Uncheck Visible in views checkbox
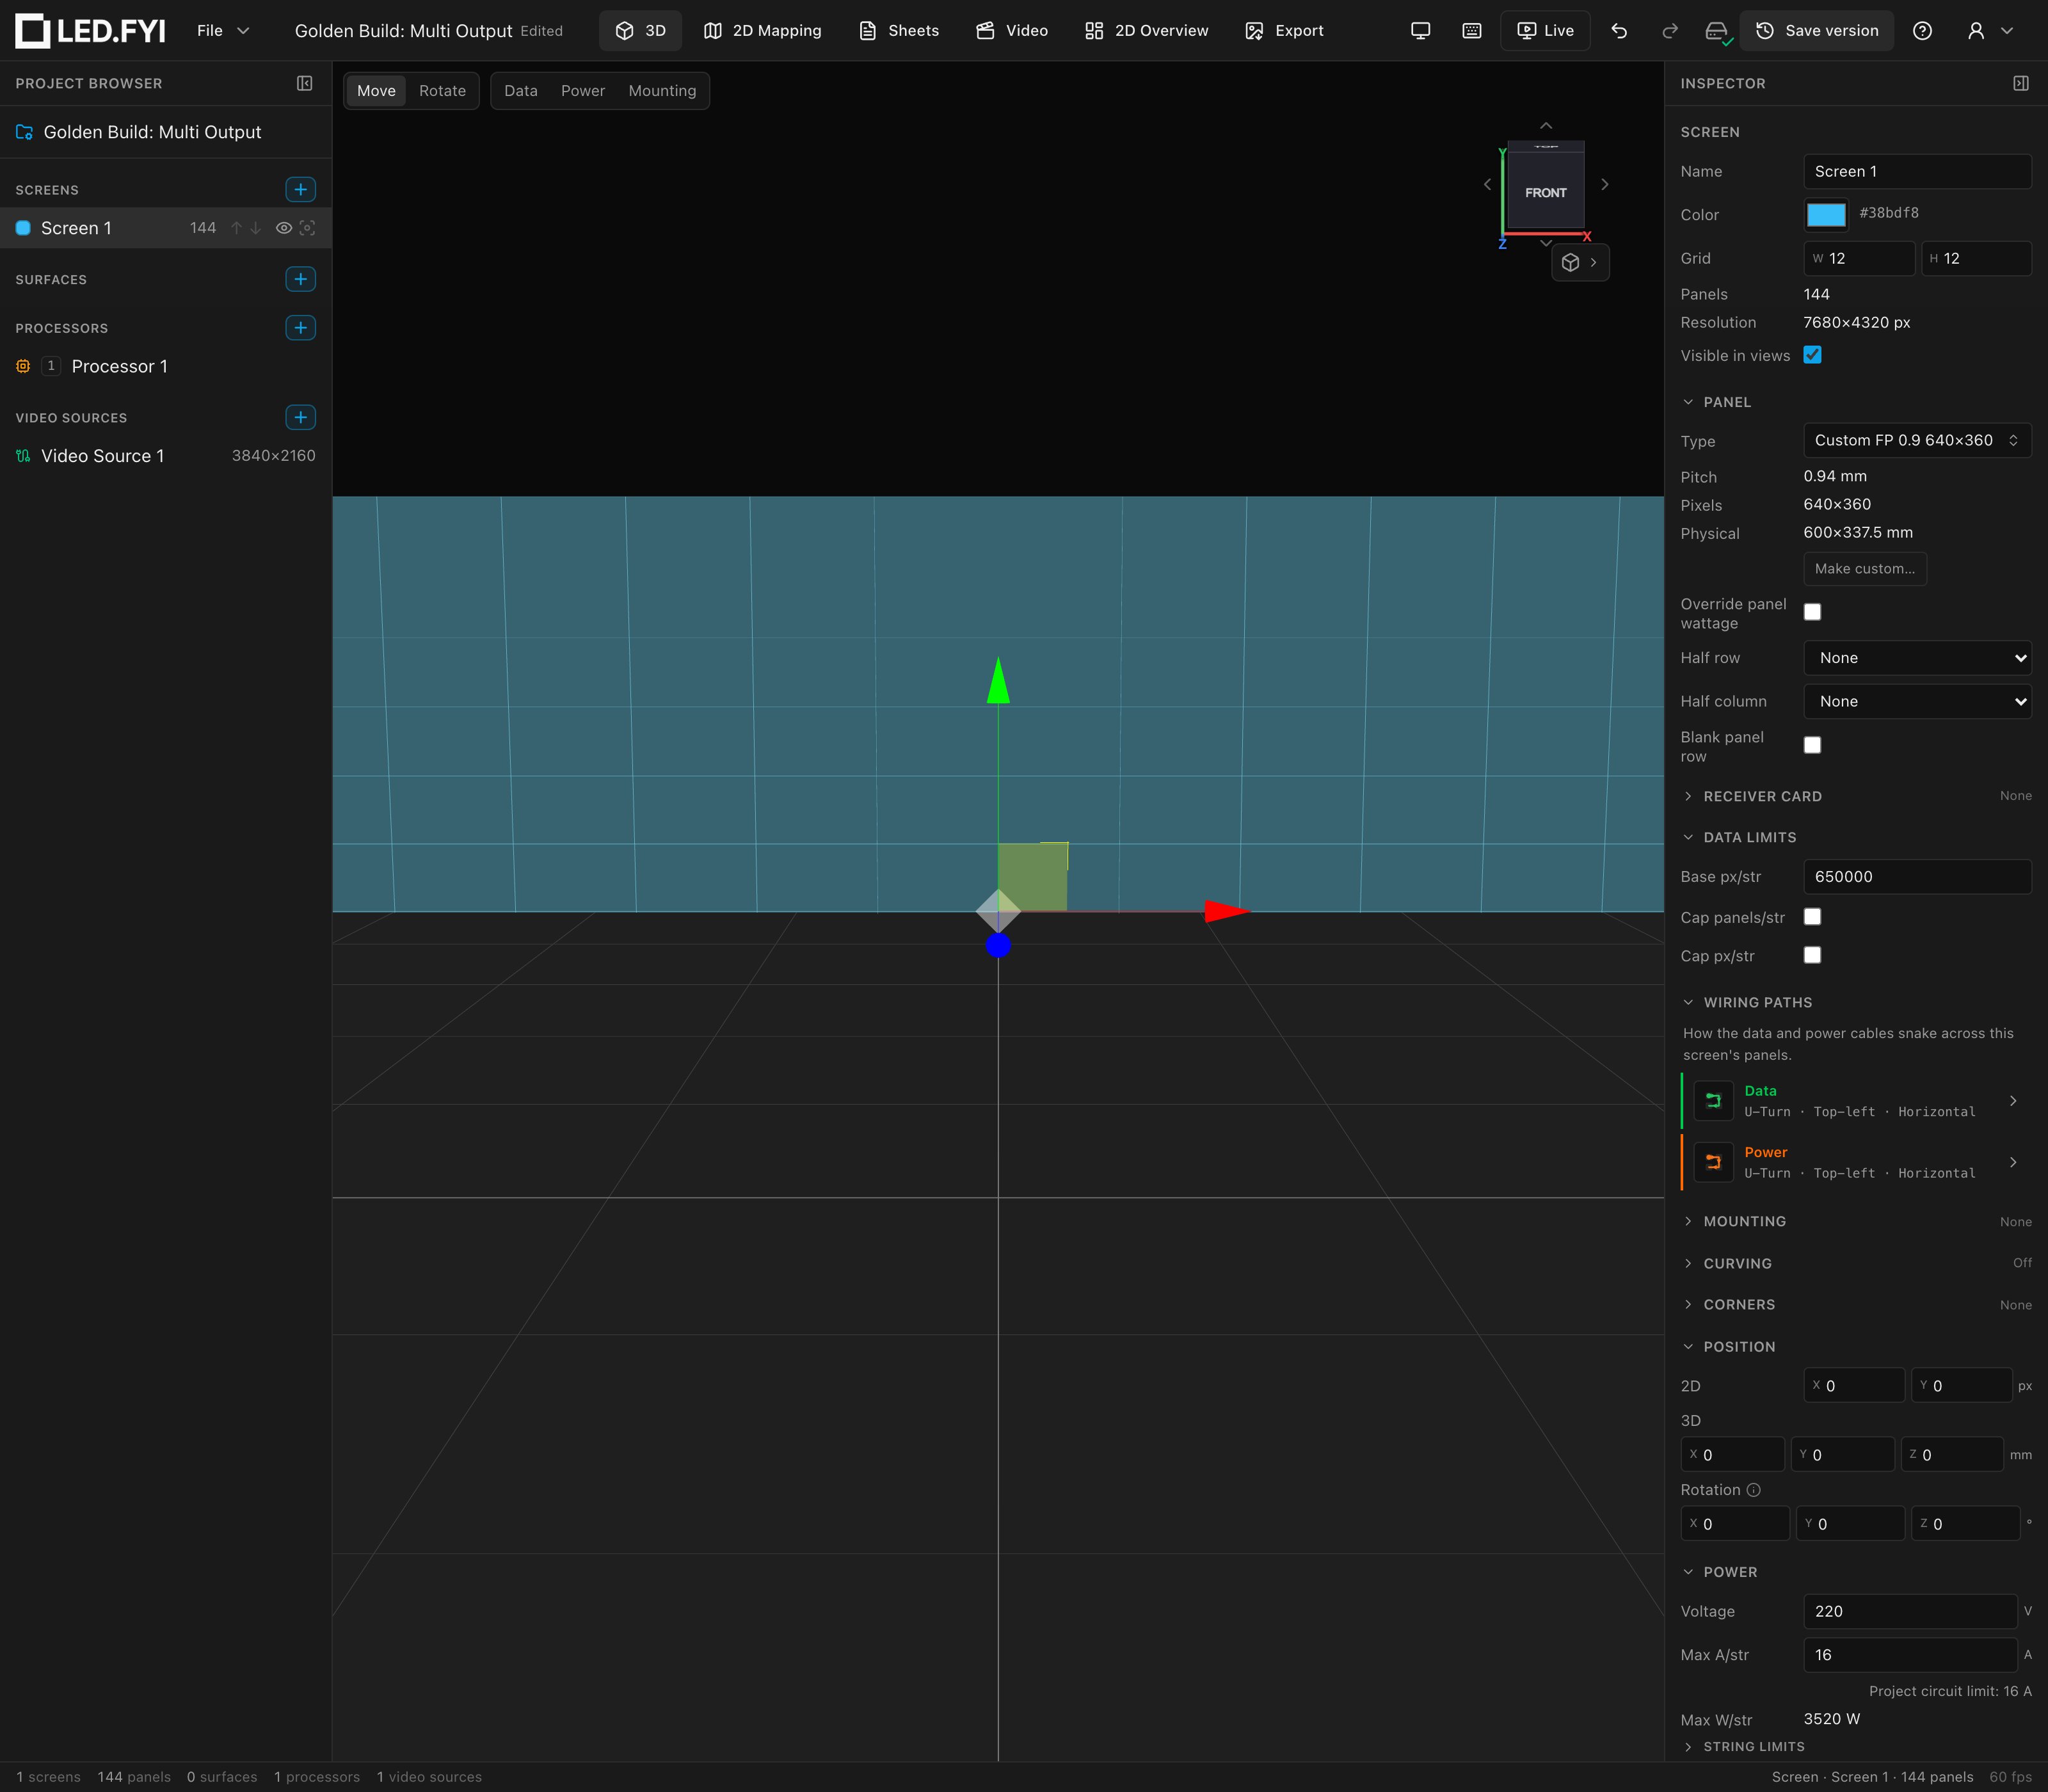This screenshot has height=1792, width=2048. 1812,355
